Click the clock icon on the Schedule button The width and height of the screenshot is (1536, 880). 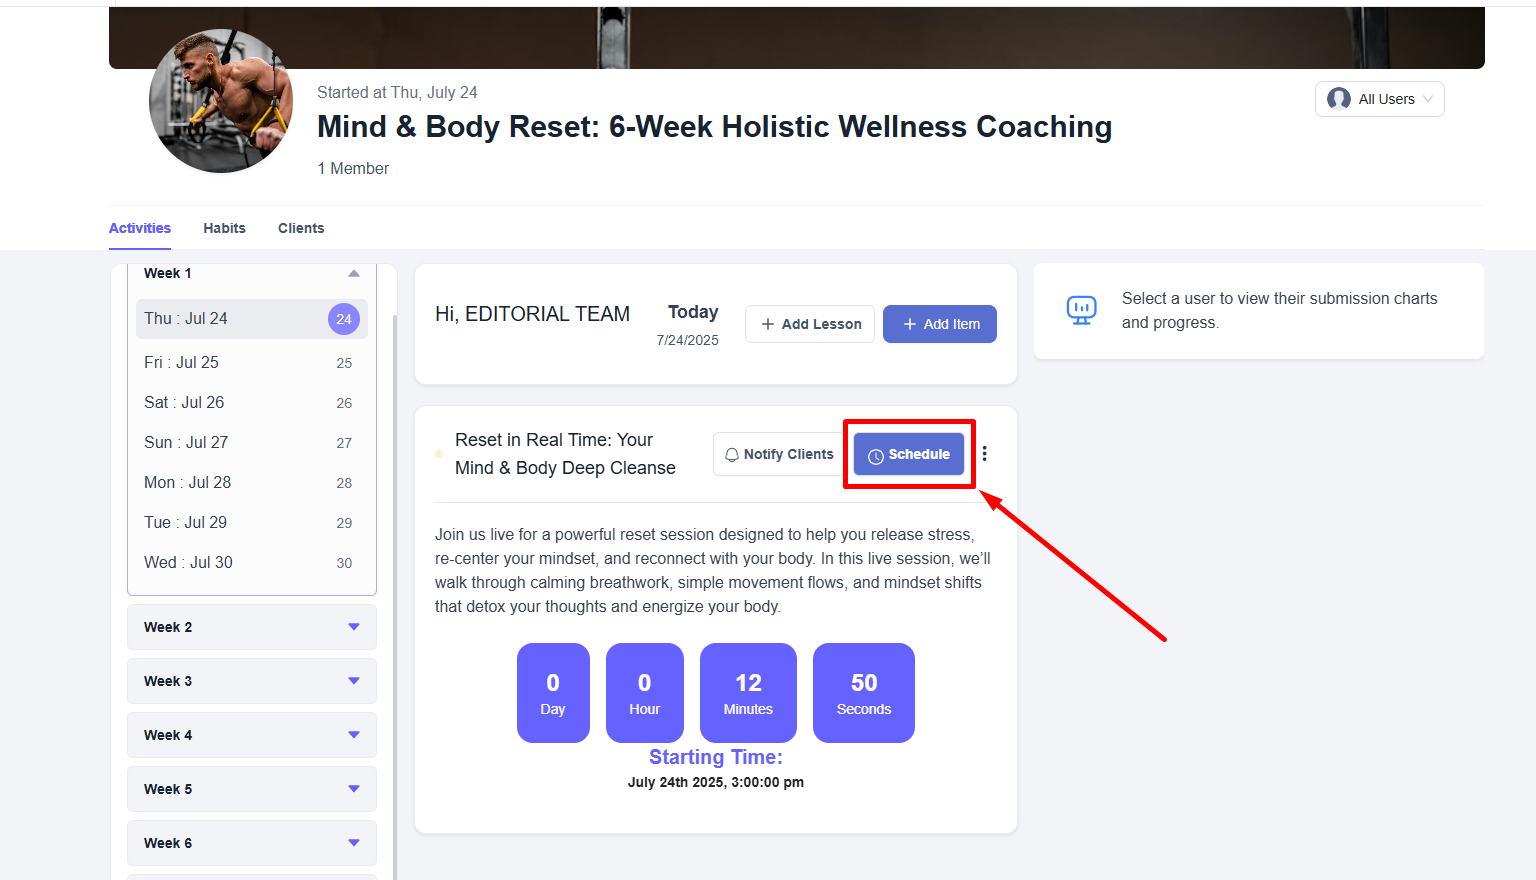tap(876, 456)
